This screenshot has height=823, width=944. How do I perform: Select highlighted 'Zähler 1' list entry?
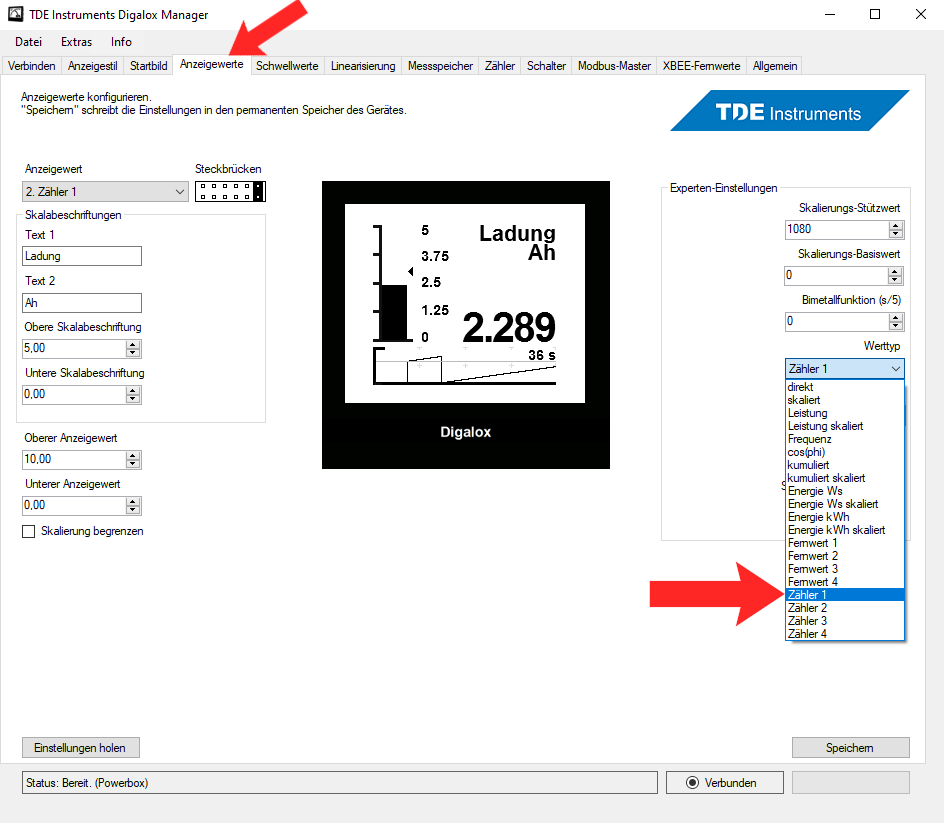(x=845, y=595)
